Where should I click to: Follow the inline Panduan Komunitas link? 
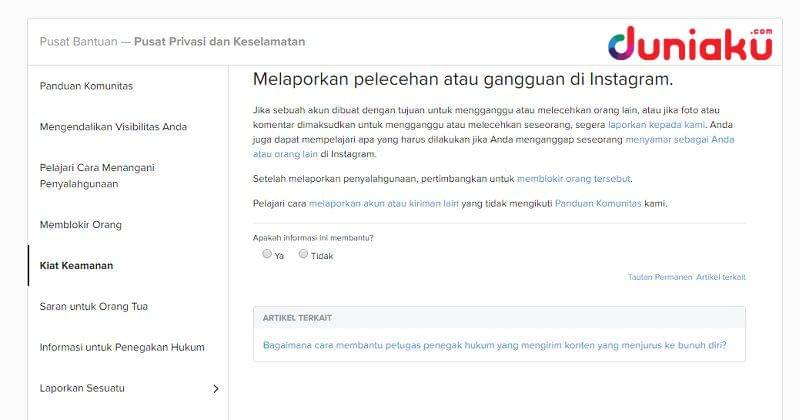pyautogui.click(x=598, y=203)
